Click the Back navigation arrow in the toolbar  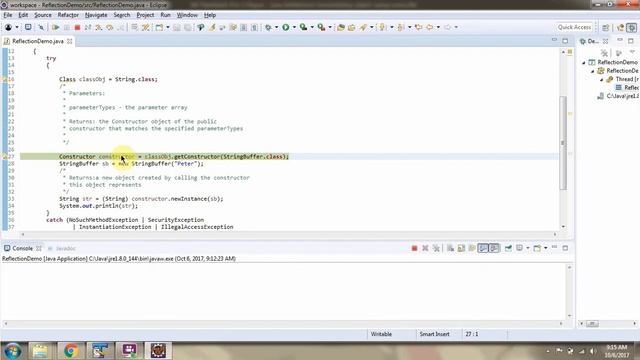click(x=429, y=27)
